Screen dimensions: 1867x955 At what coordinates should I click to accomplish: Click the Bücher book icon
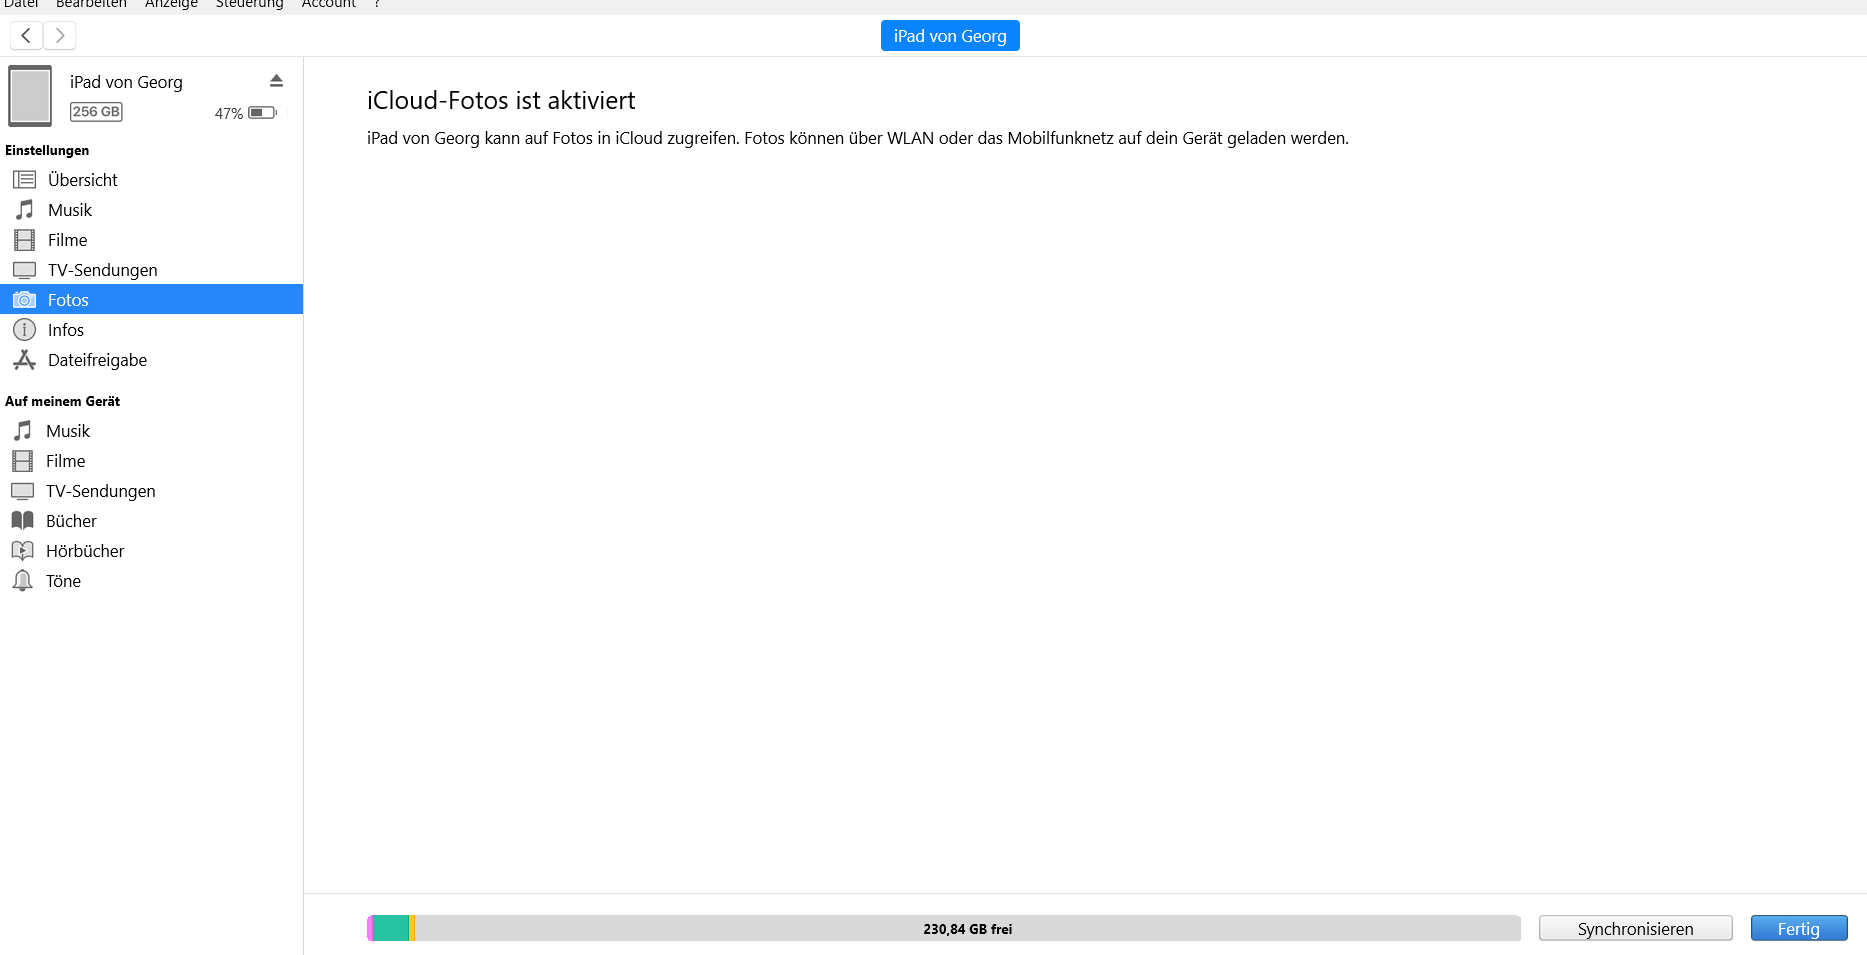[x=22, y=521]
